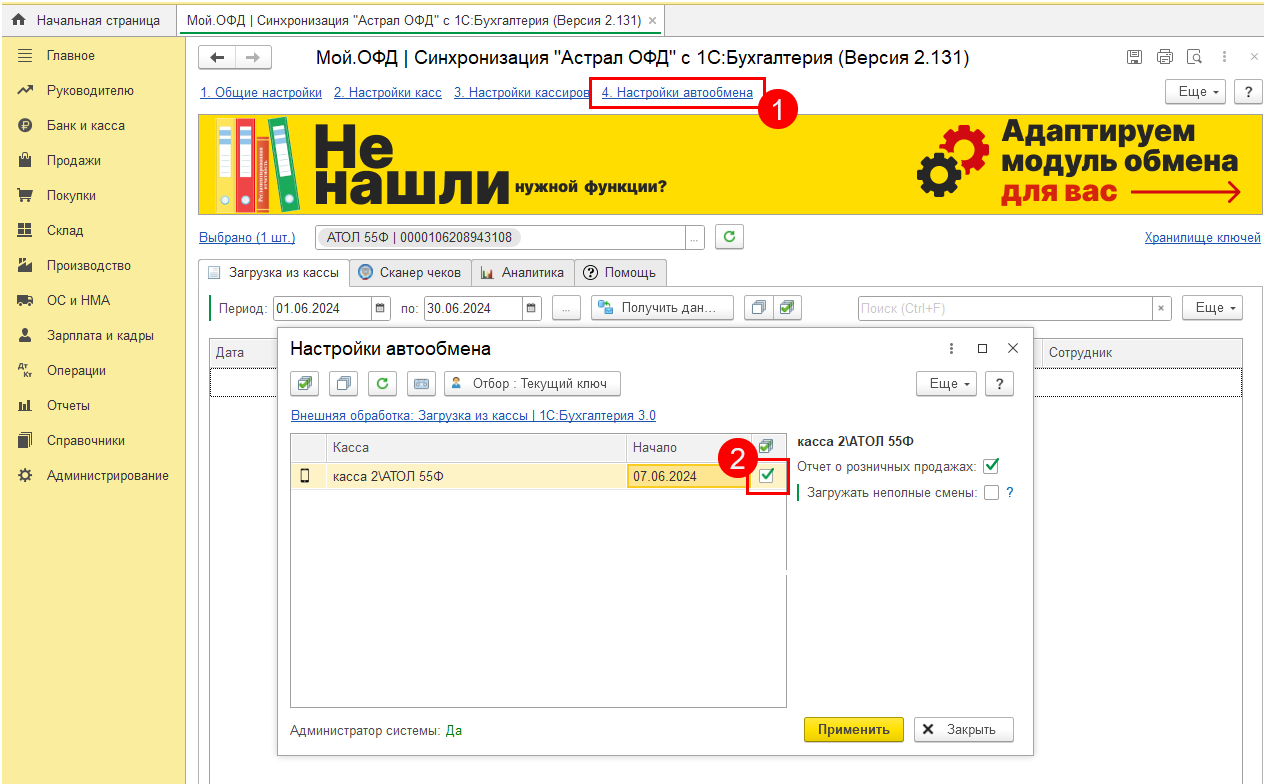1266x784 pixels.
Task: Click the back navigation arrow
Action: click(217, 58)
